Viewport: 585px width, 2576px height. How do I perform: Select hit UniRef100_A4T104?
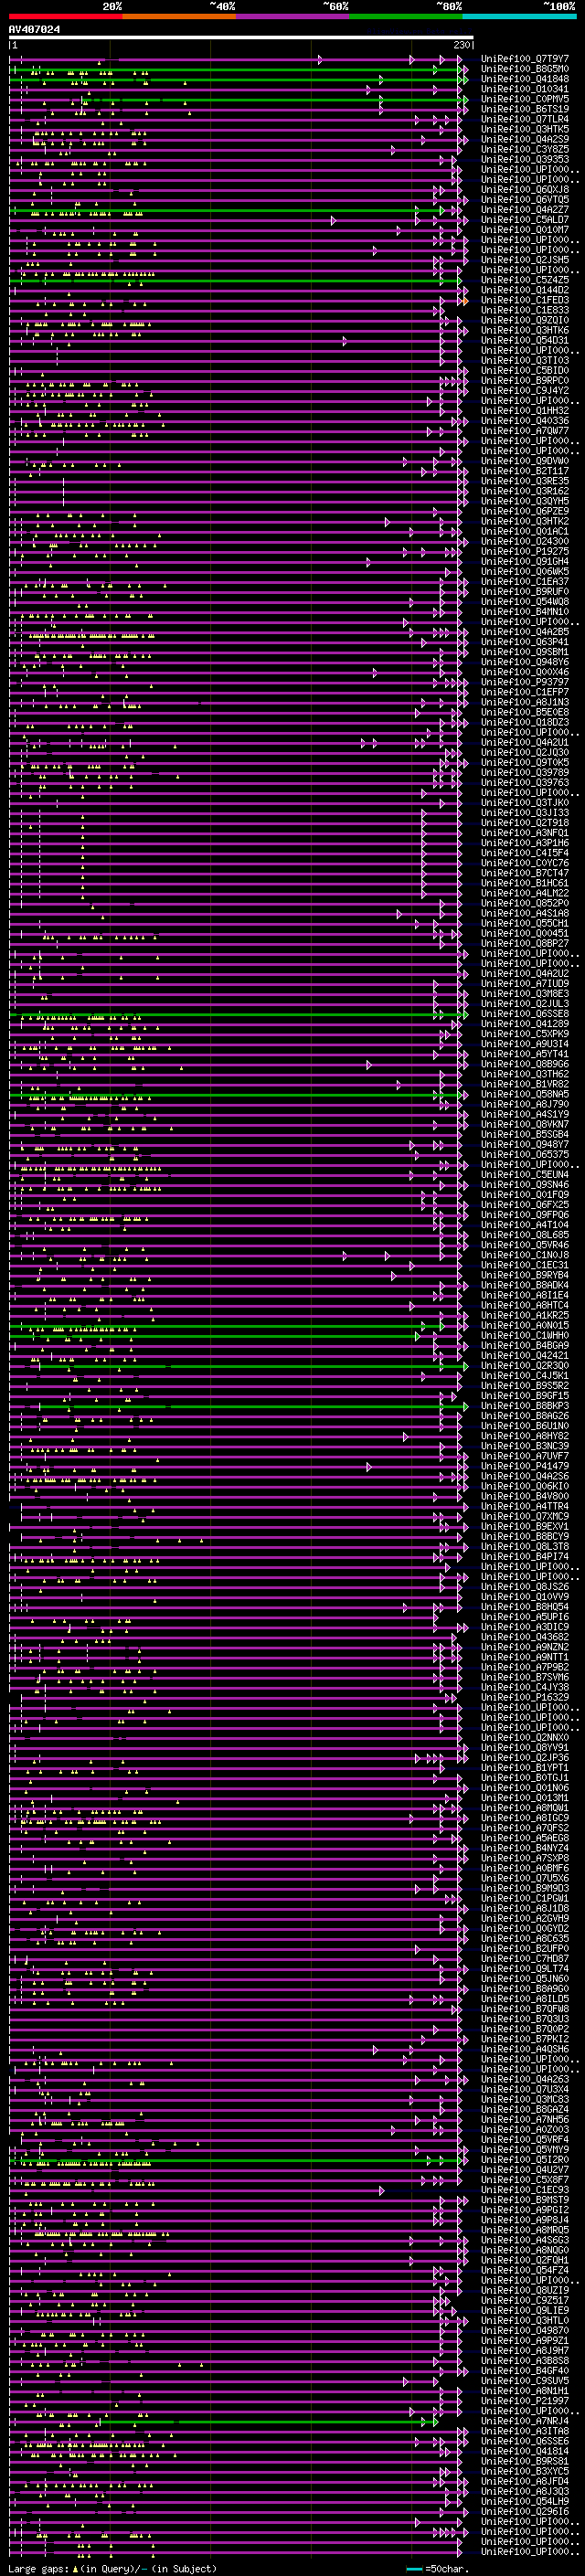(x=525, y=1225)
